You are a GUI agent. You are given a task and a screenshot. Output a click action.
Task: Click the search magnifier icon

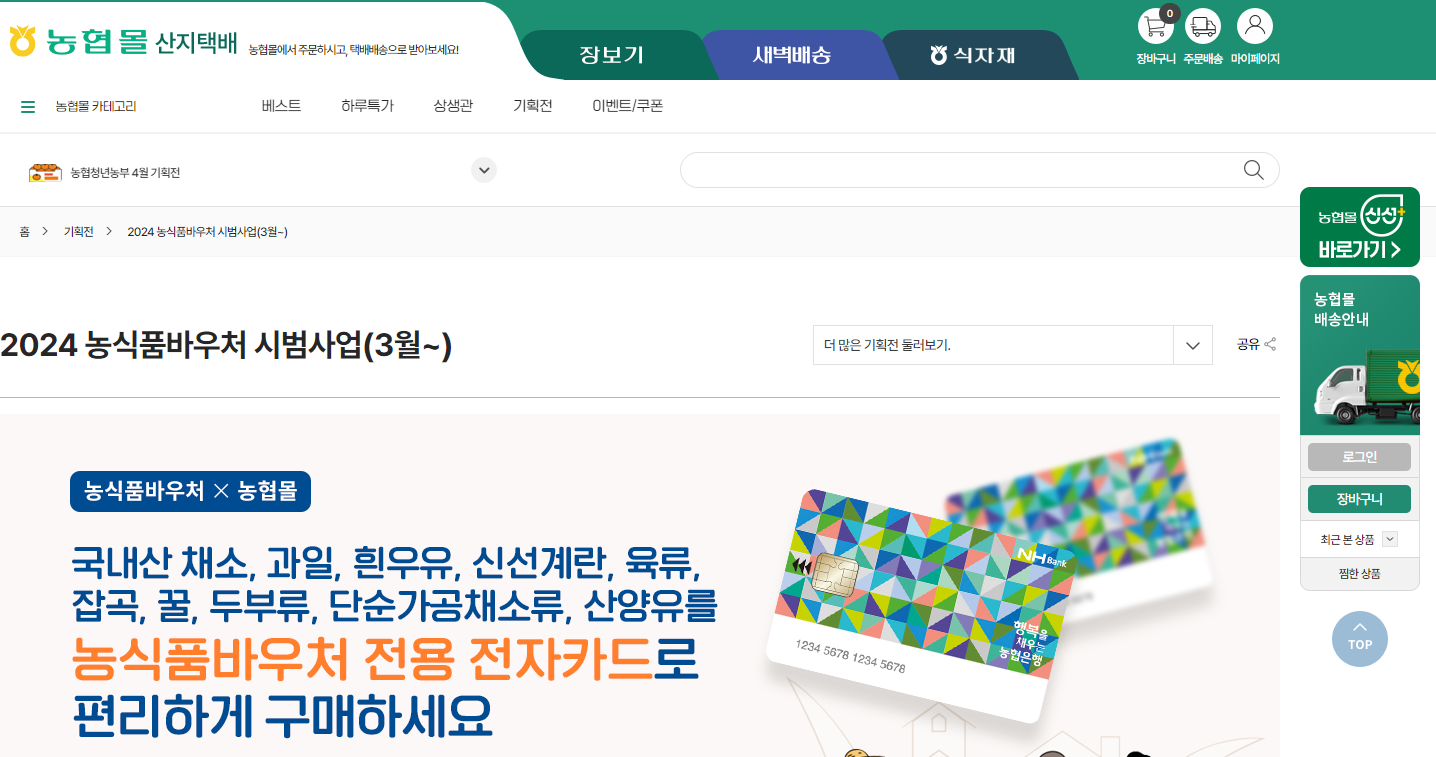tap(1253, 170)
